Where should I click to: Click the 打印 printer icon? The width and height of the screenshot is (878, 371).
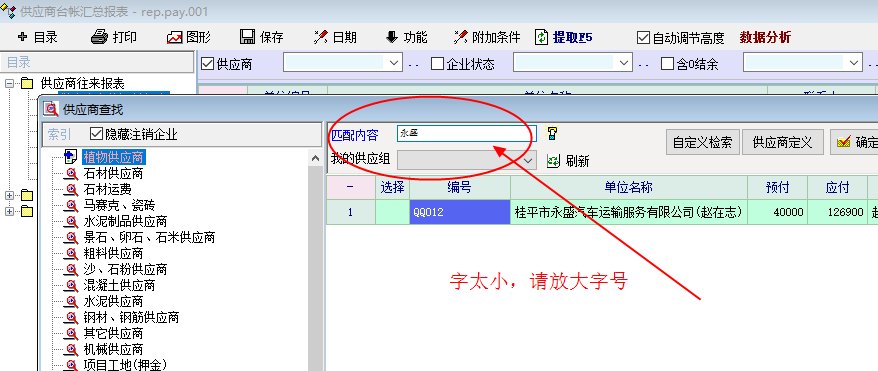pos(99,37)
